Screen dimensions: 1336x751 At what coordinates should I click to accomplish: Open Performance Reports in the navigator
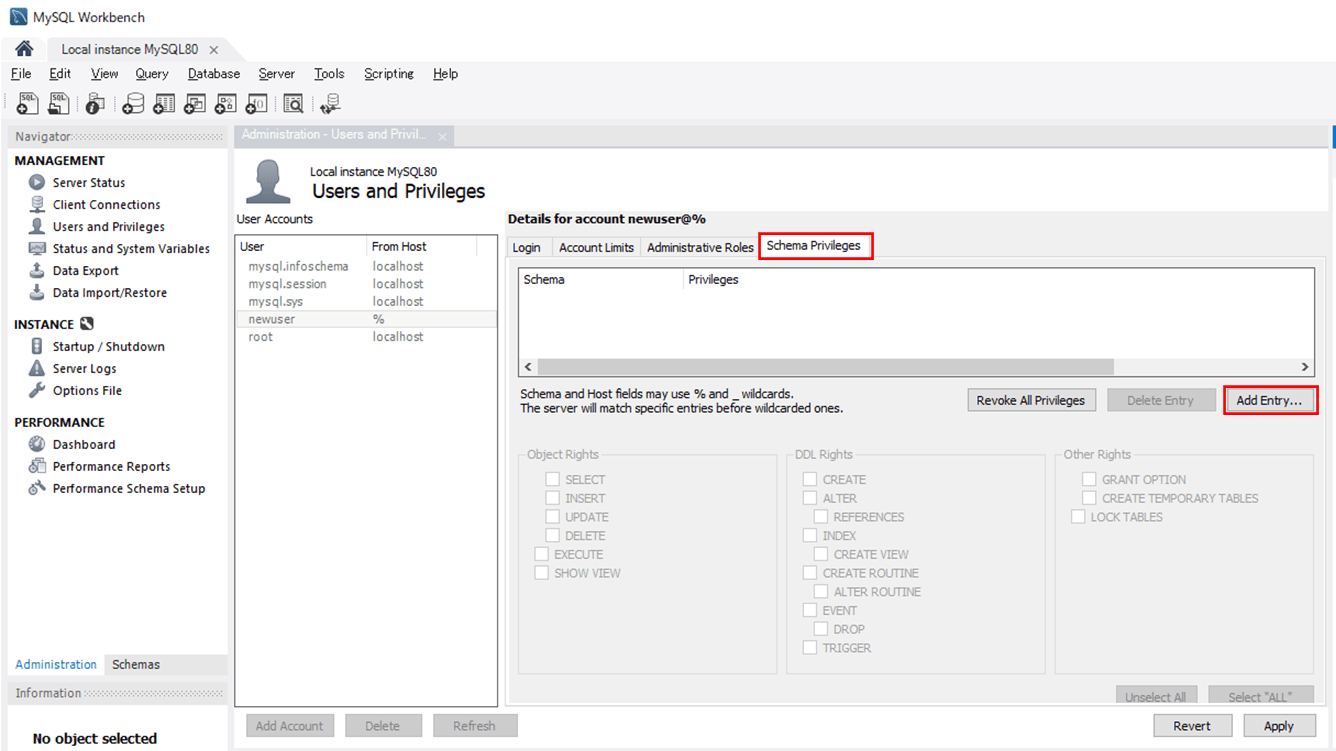(111, 466)
